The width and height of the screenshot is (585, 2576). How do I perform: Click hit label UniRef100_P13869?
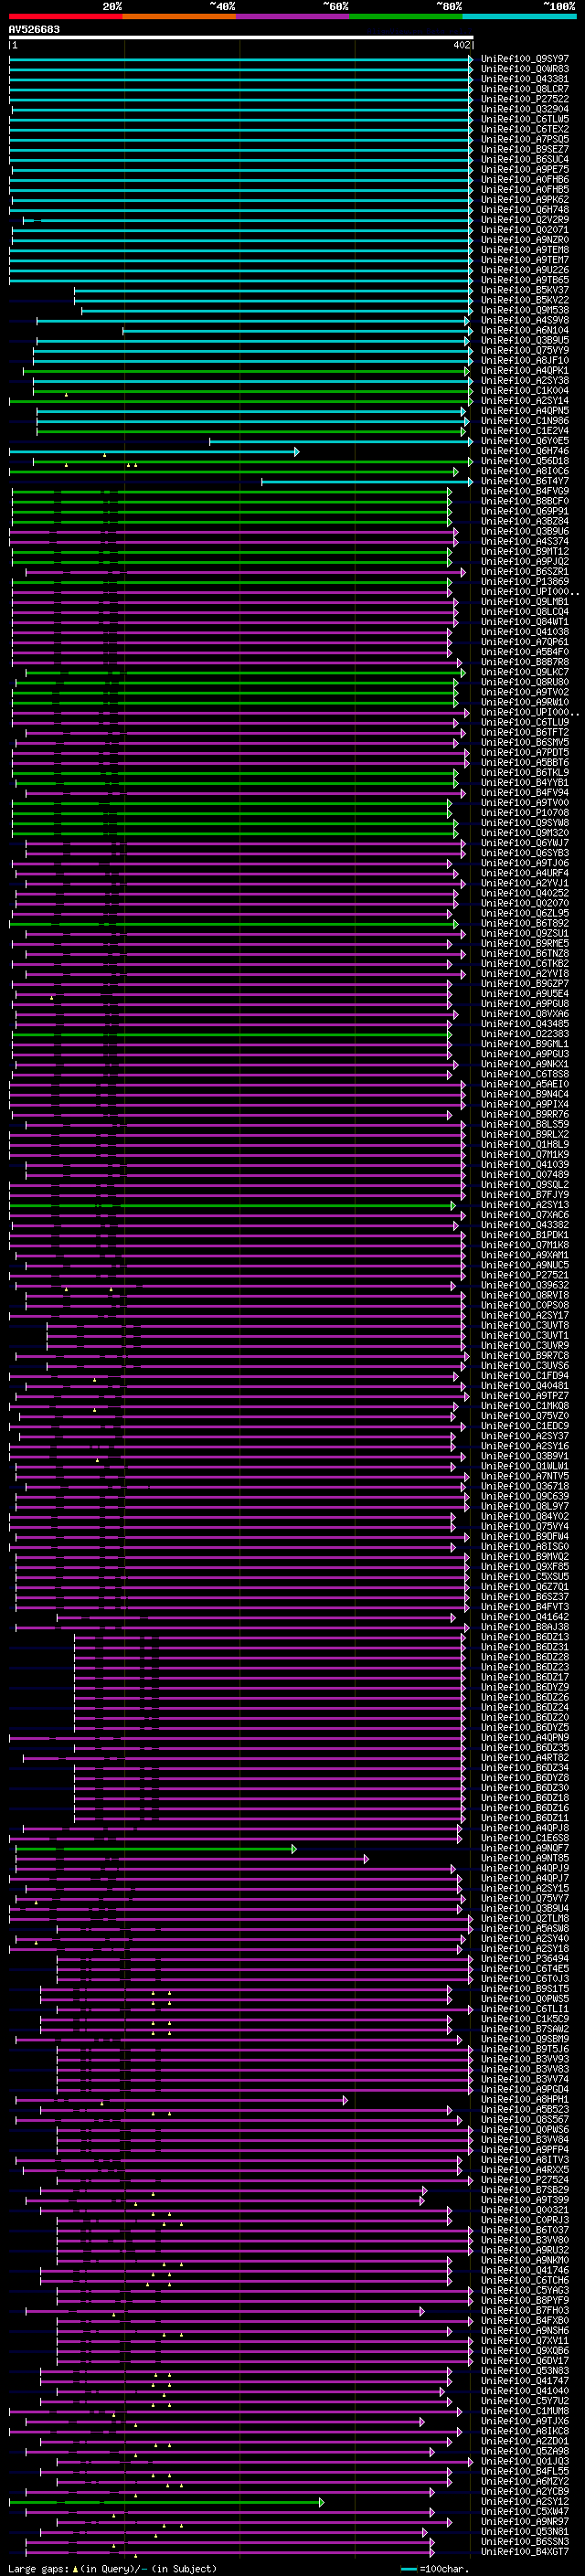[524, 581]
